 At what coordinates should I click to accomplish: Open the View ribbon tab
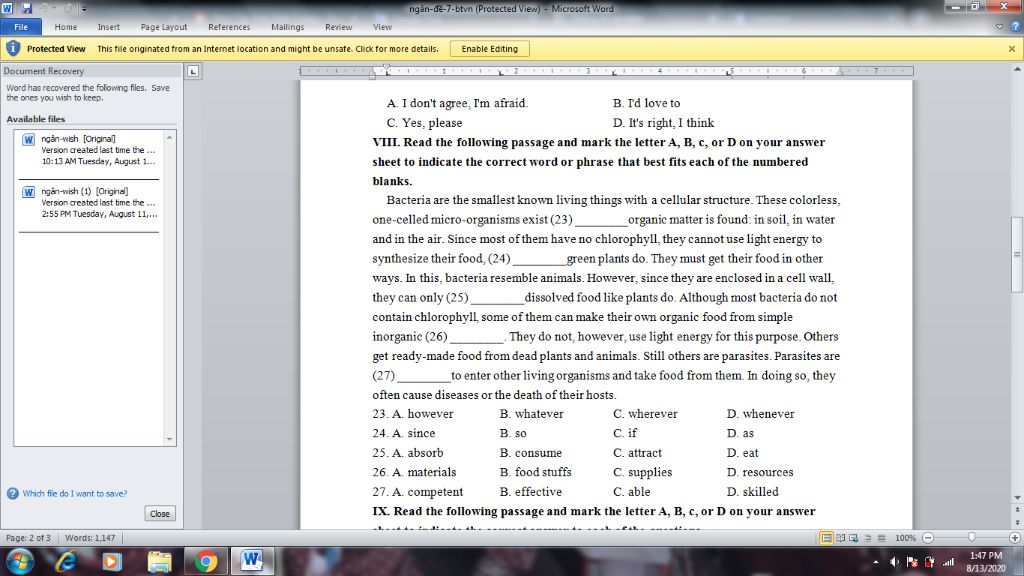(382, 27)
